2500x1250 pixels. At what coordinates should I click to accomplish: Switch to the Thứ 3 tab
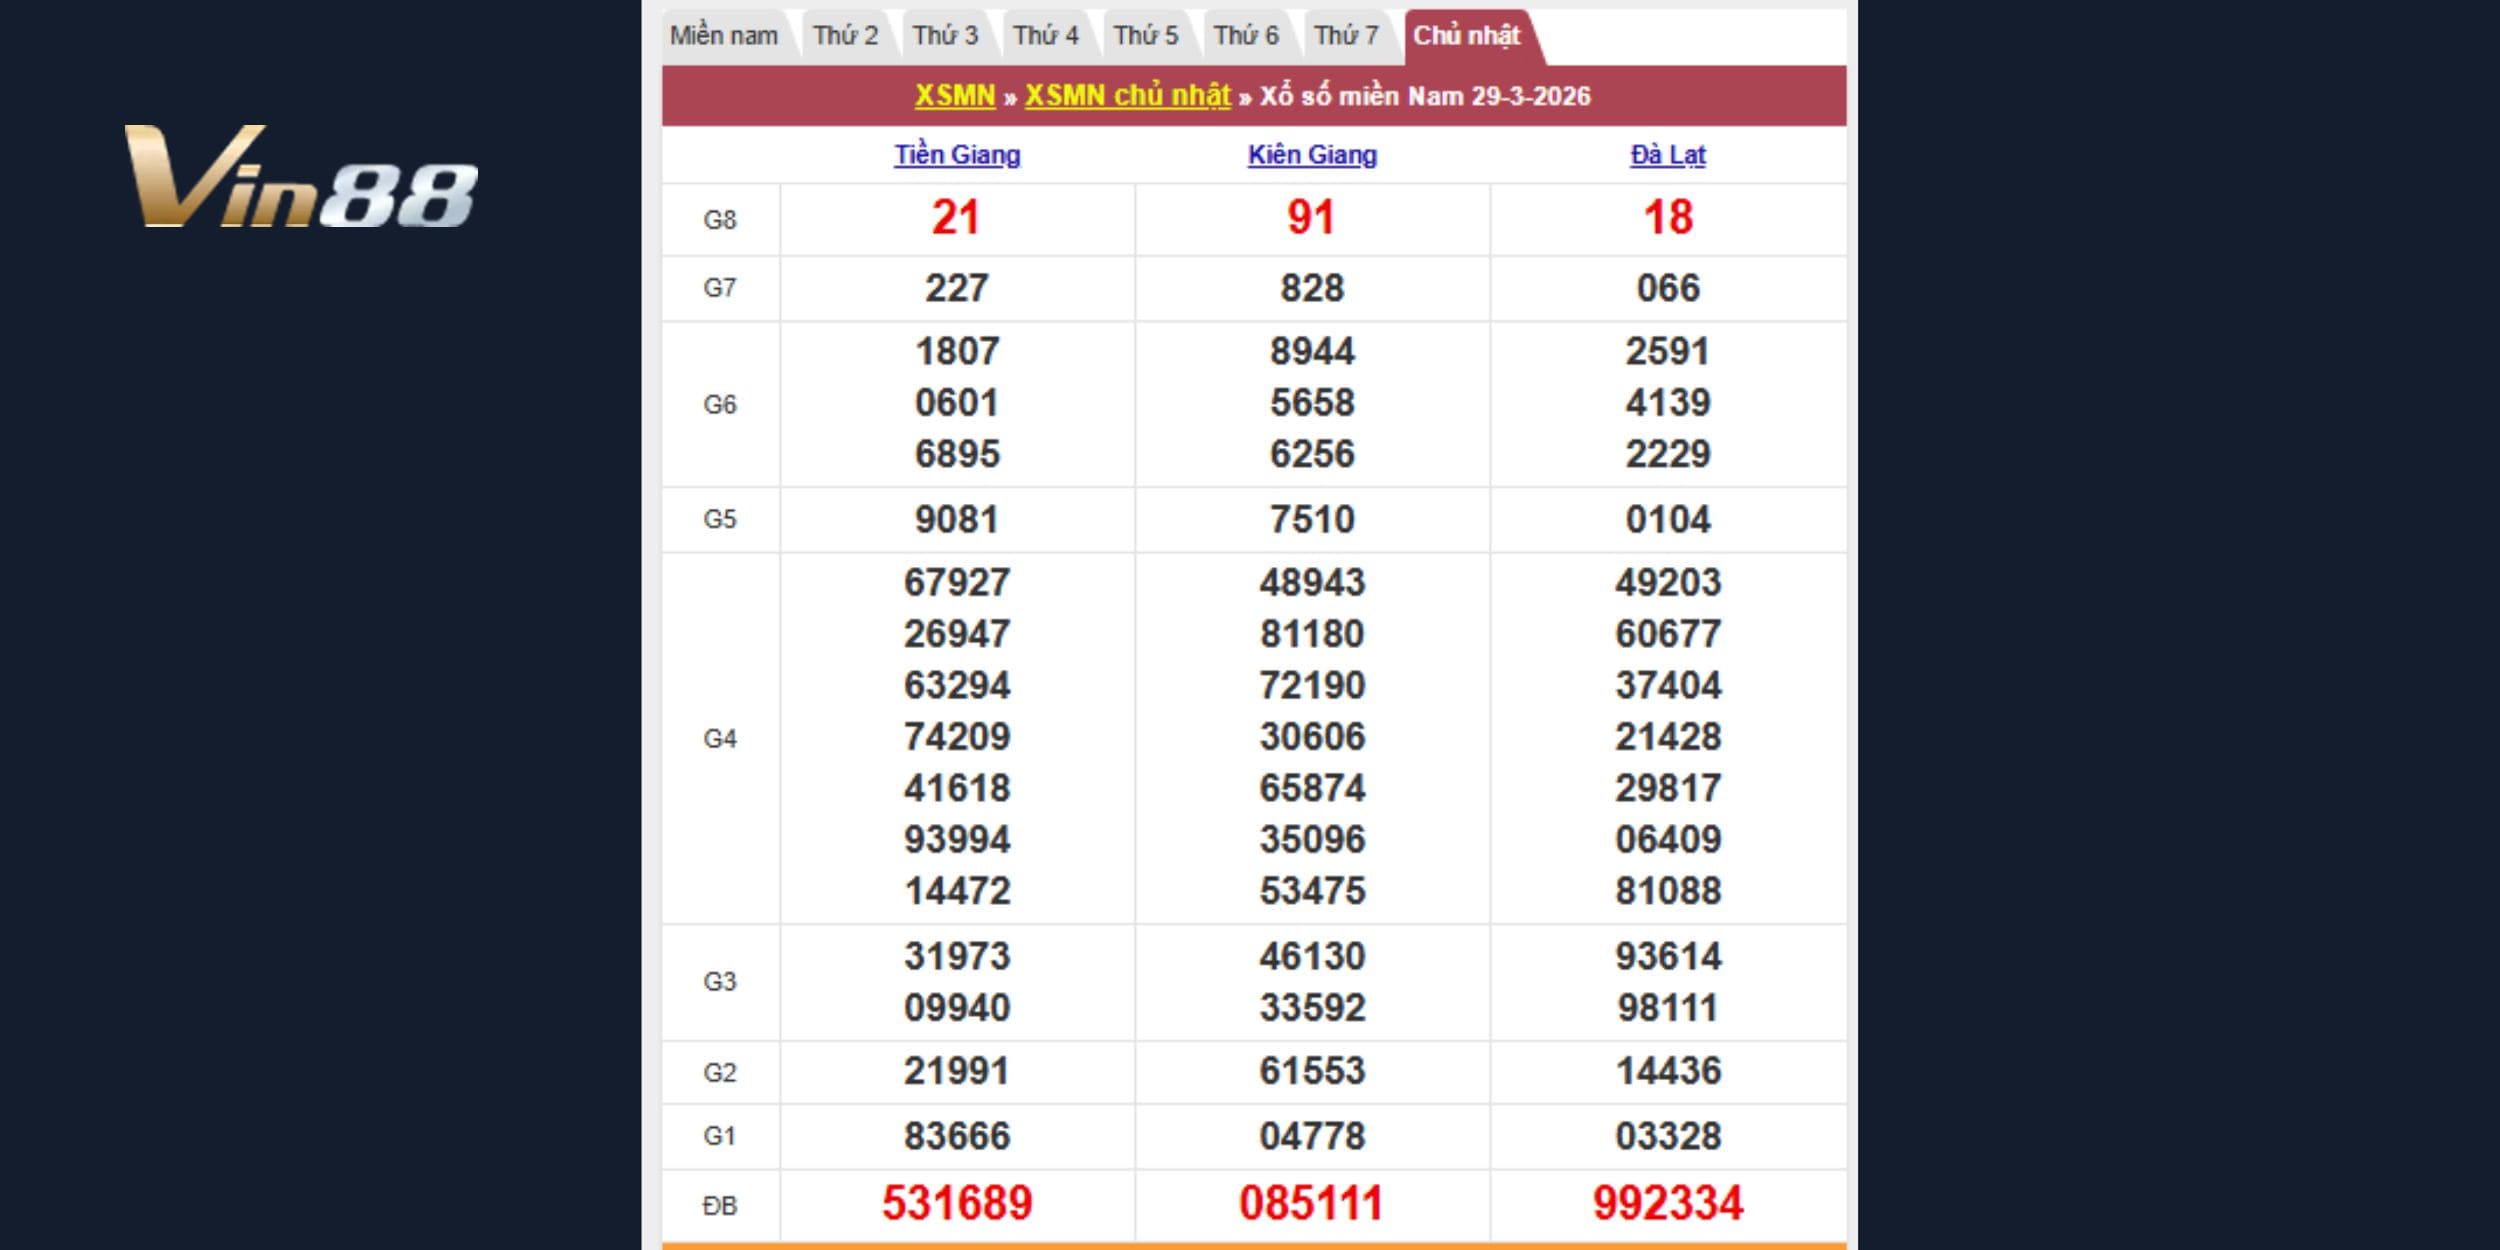[x=945, y=36]
